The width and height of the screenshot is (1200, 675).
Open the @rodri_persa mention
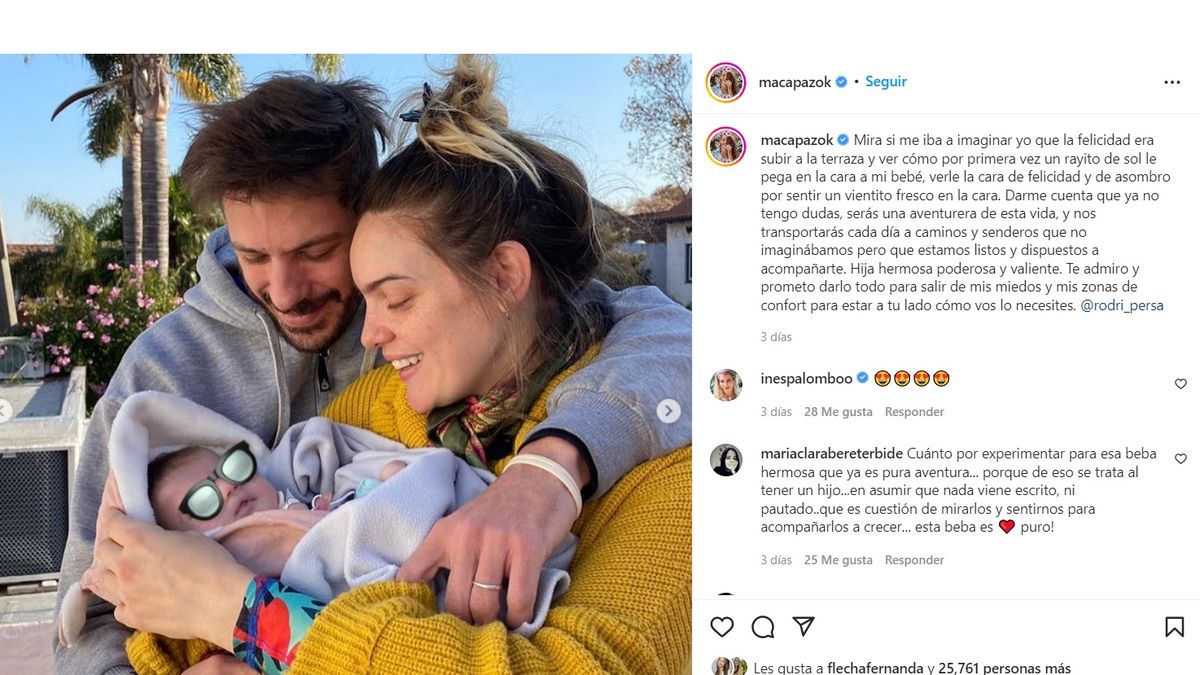[1122, 305]
